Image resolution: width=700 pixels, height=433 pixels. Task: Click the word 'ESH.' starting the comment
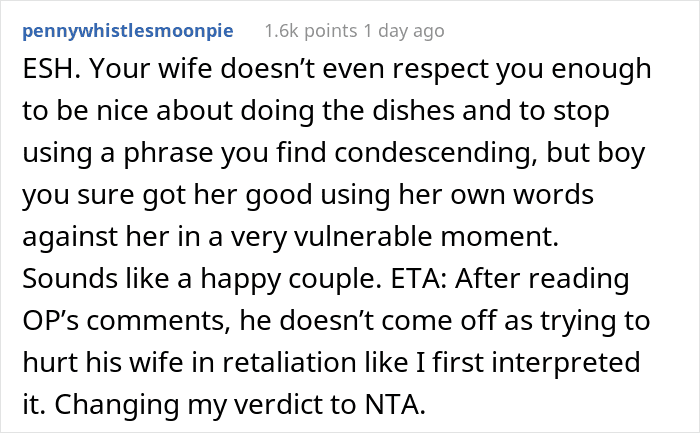[51, 69]
